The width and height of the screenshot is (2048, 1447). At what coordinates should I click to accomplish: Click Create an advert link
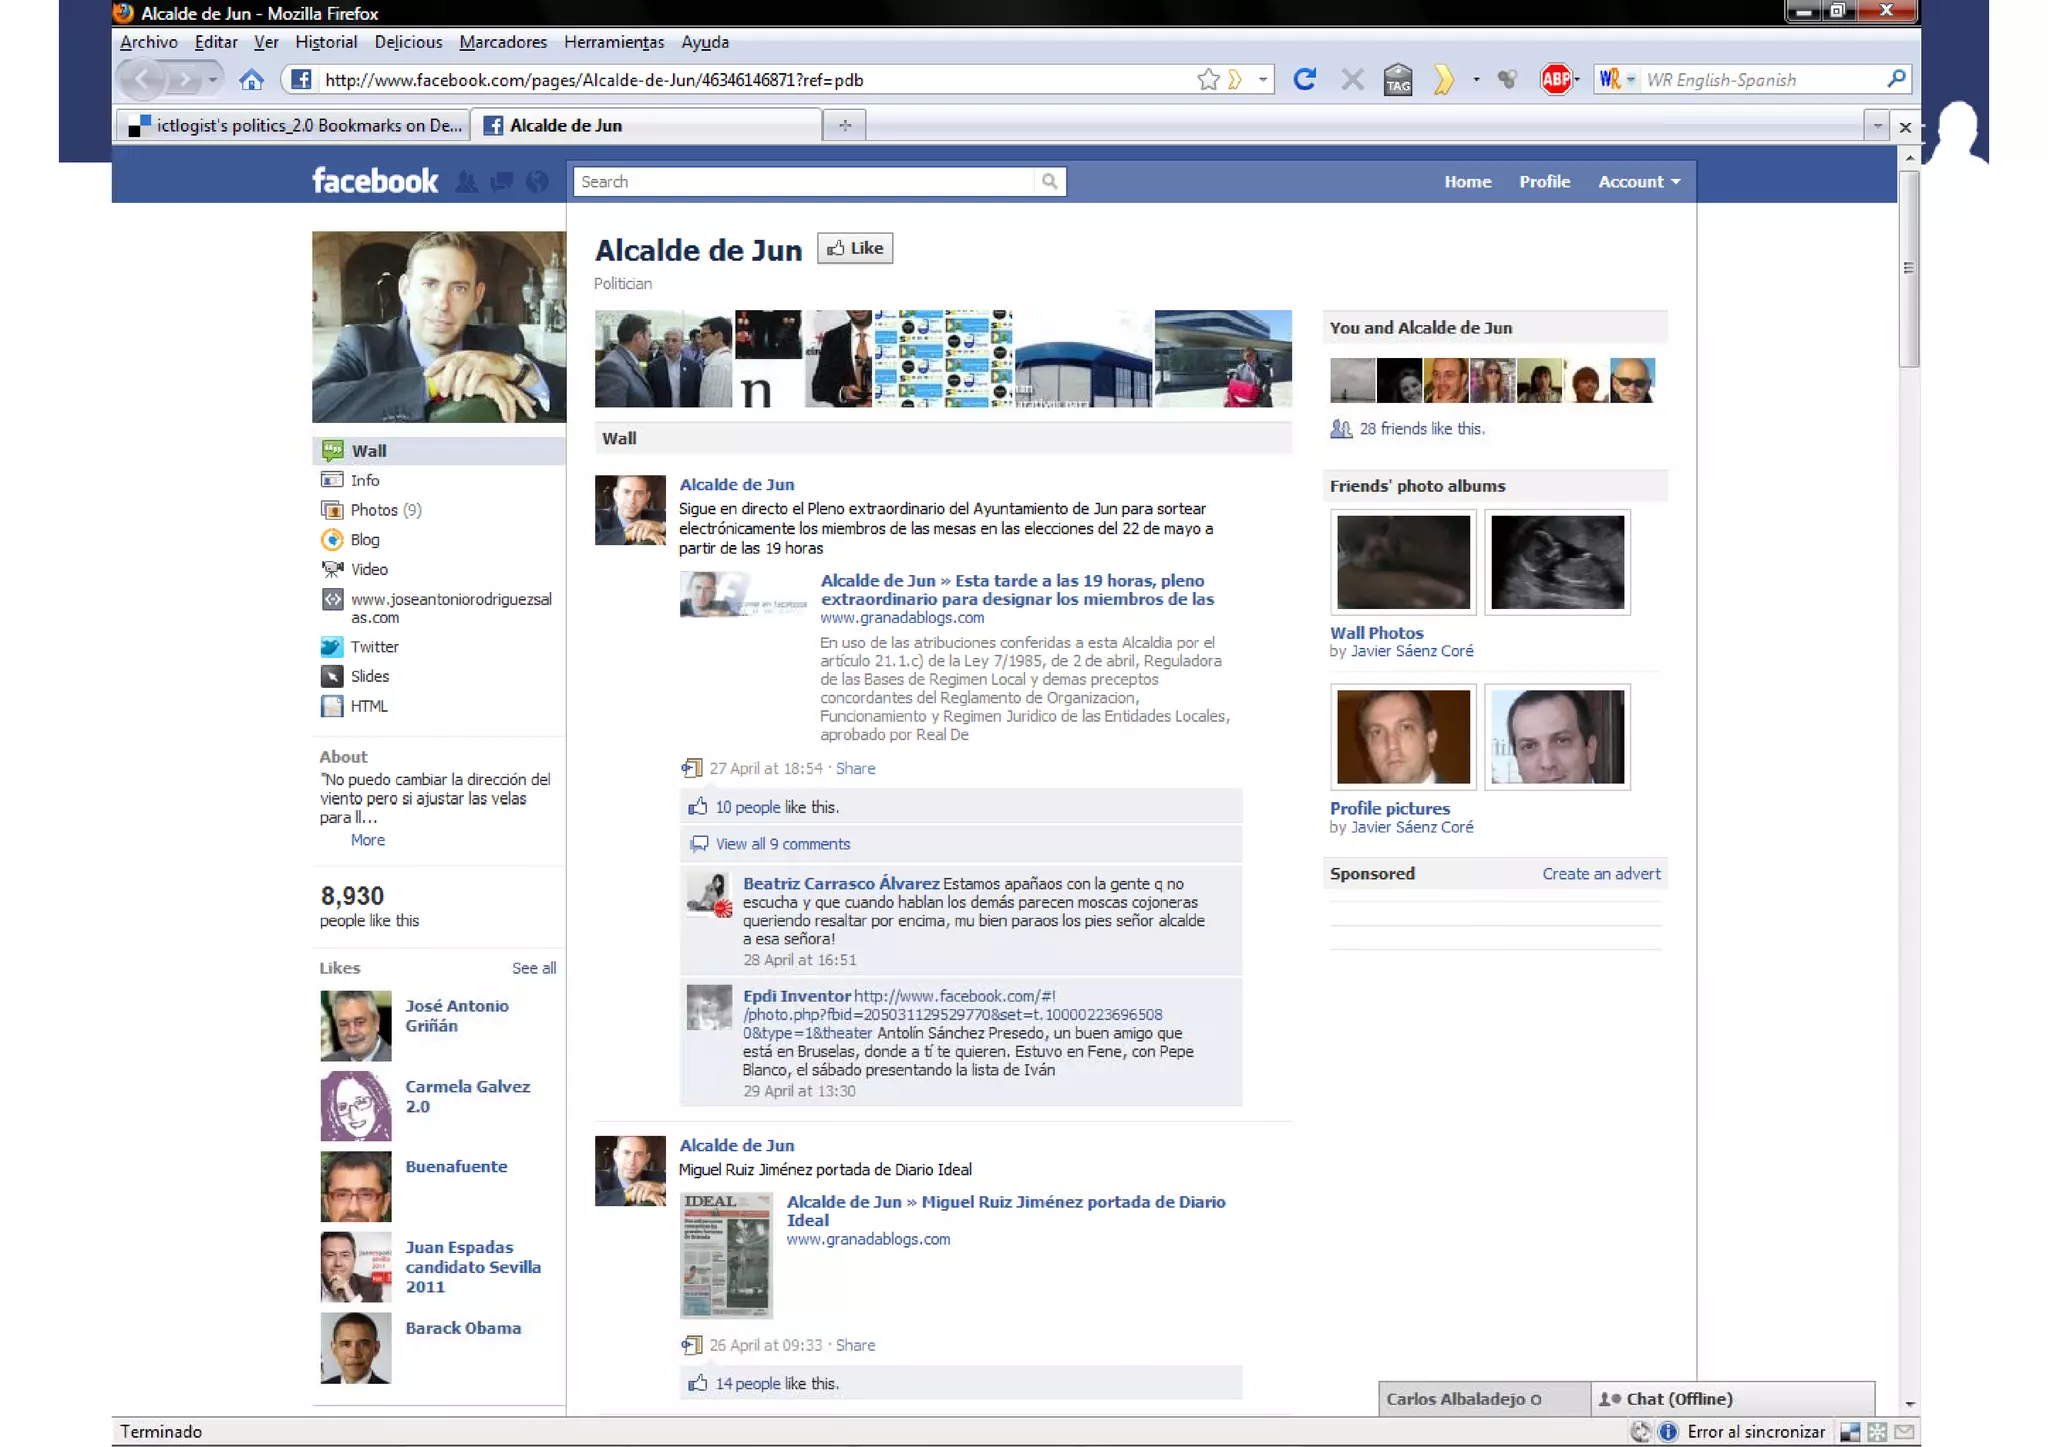coord(1601,874)
